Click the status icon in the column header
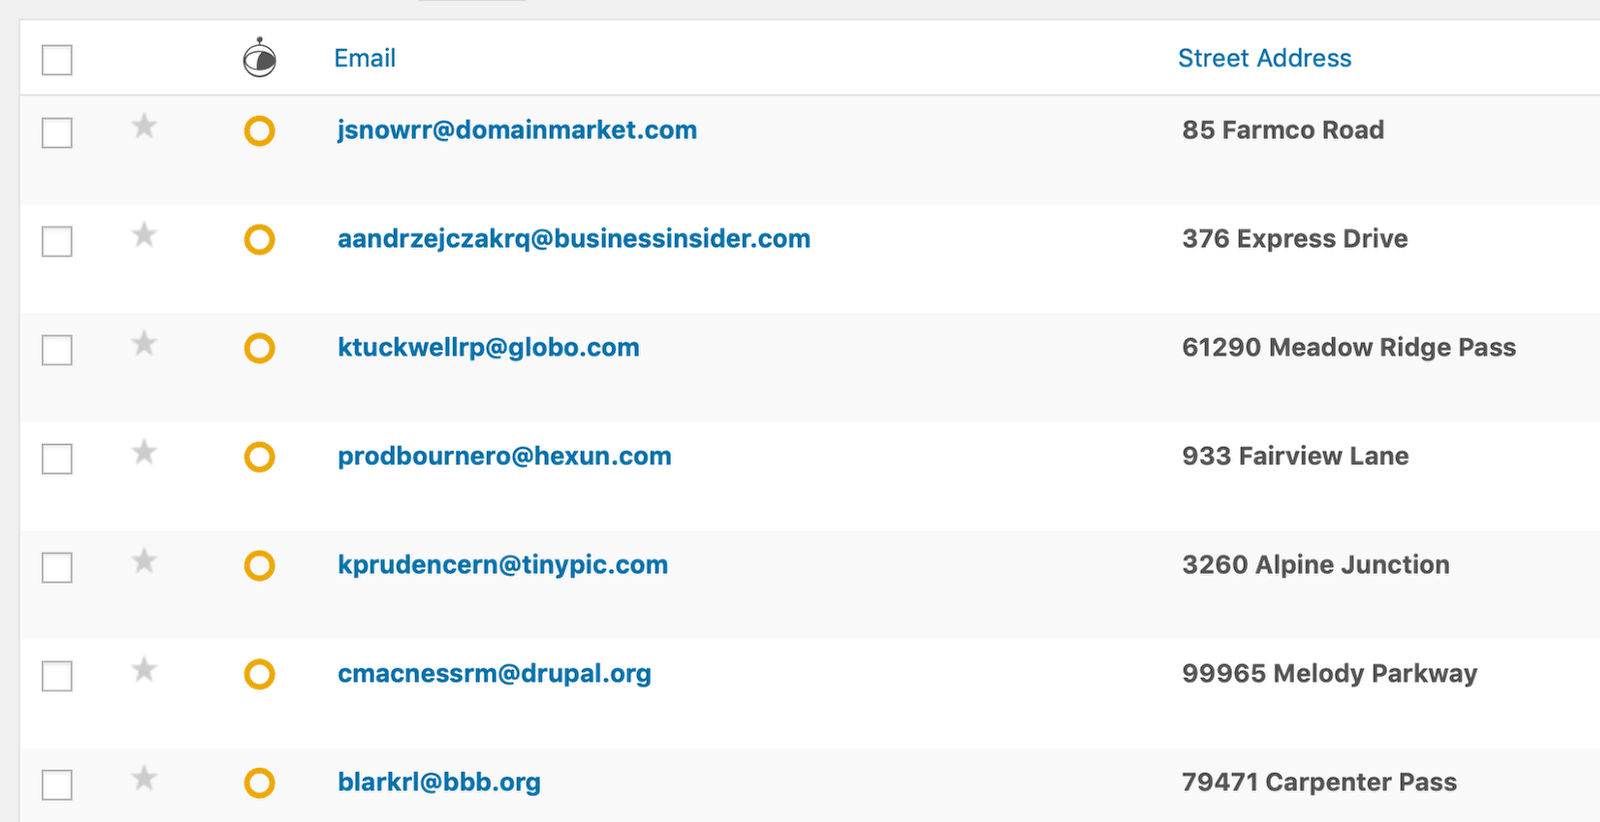This screenshot has height=822, width=1600. [x=259, y=58]
